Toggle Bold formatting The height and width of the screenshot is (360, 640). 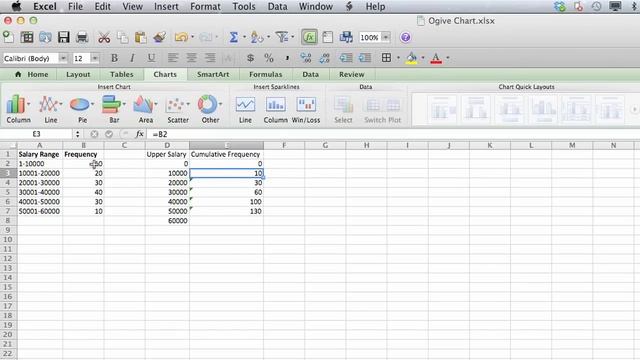click(114, 58)
